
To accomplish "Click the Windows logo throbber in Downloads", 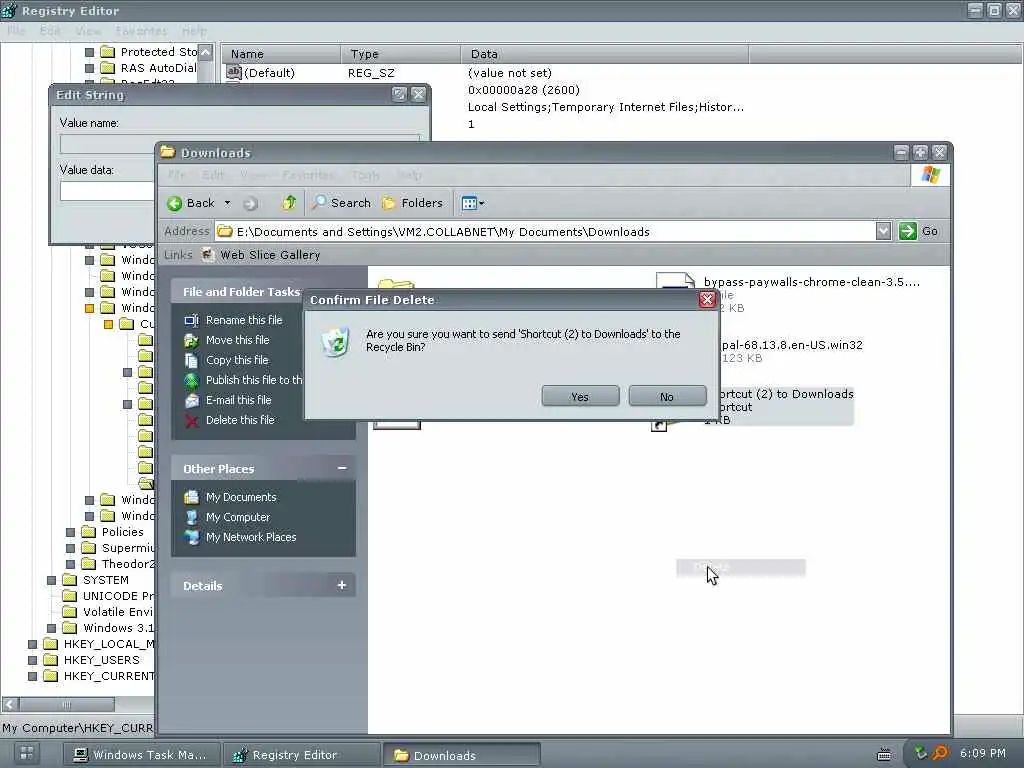I will (x=931, y=175).
